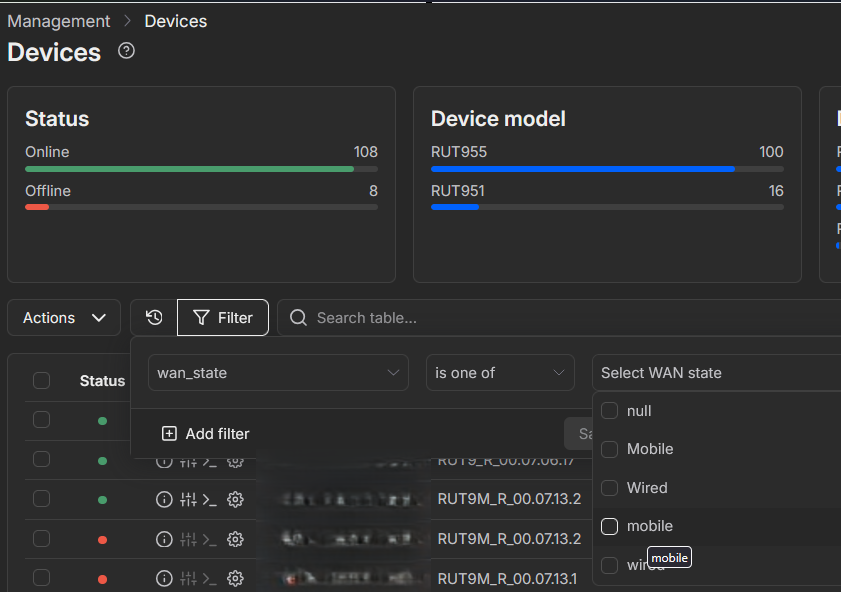Open info icon for online RUT9M_R_00.07.13.2 row
This screenshot has height=592, width=841.
pos(164,499)
